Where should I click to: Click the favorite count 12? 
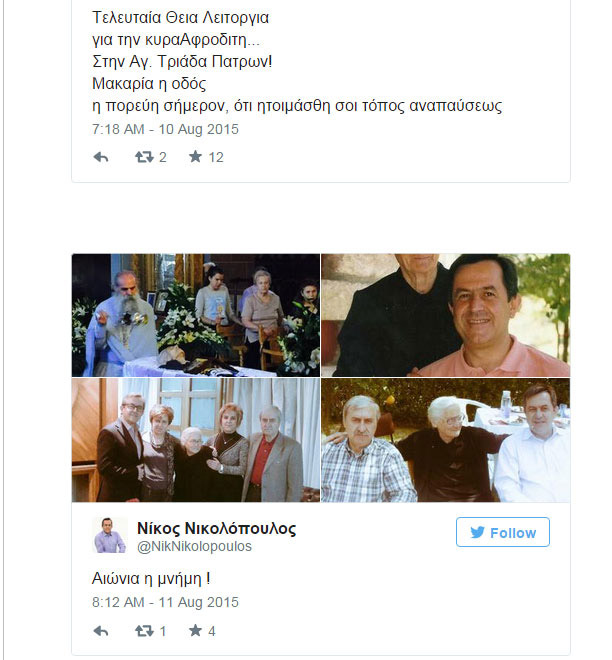216,157
